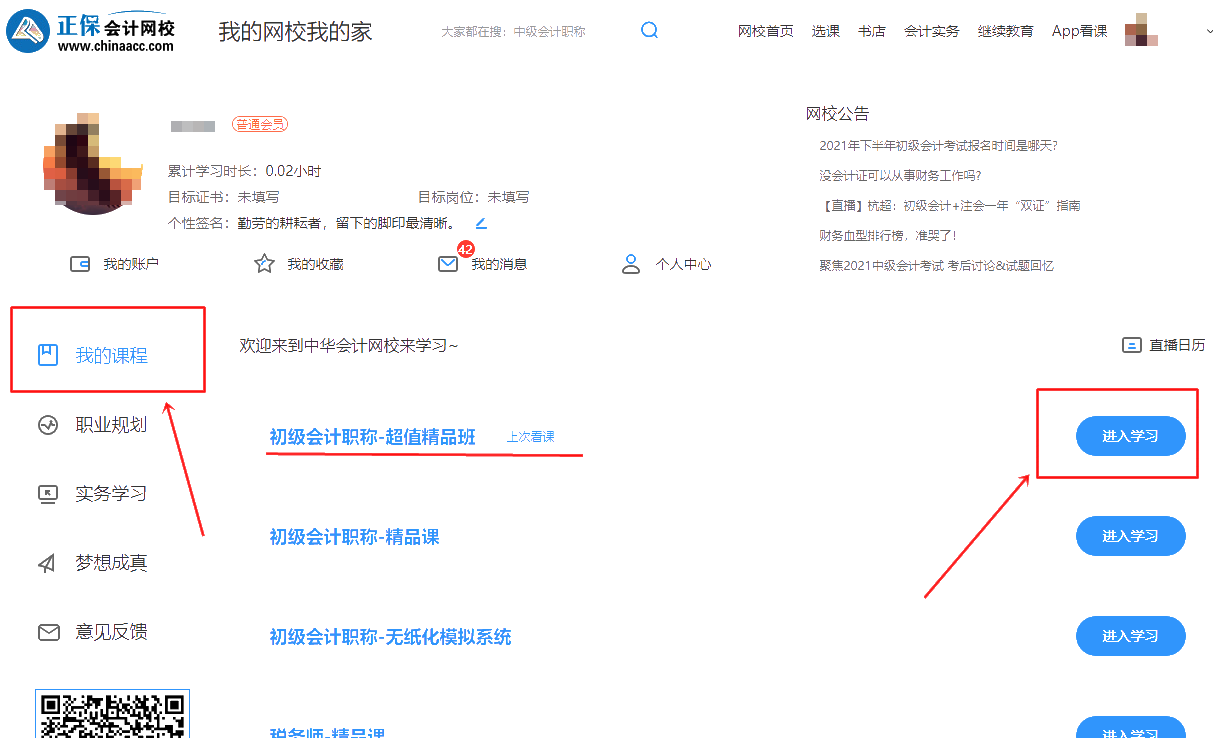Select 职业规划 in the sidebar
Viewport: 1213px width, 738px height.
[111, 425]
